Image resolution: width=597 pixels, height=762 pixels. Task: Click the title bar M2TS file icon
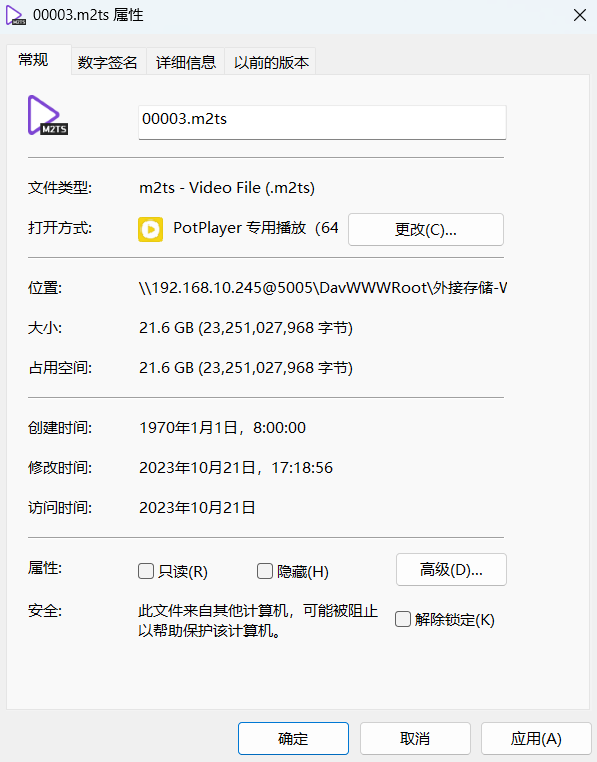point(16,15)
